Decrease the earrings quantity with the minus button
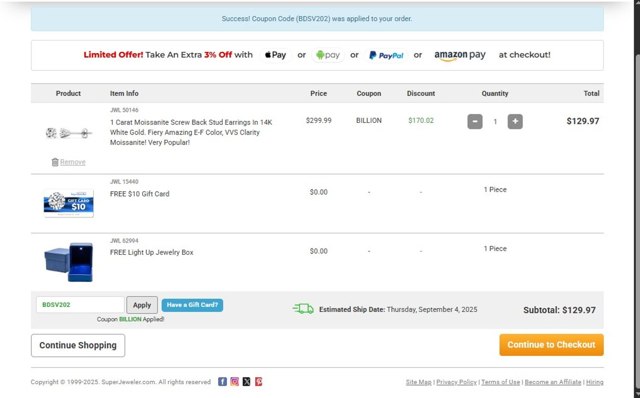Screen dimensions: 640x398 tap(475, 121)
